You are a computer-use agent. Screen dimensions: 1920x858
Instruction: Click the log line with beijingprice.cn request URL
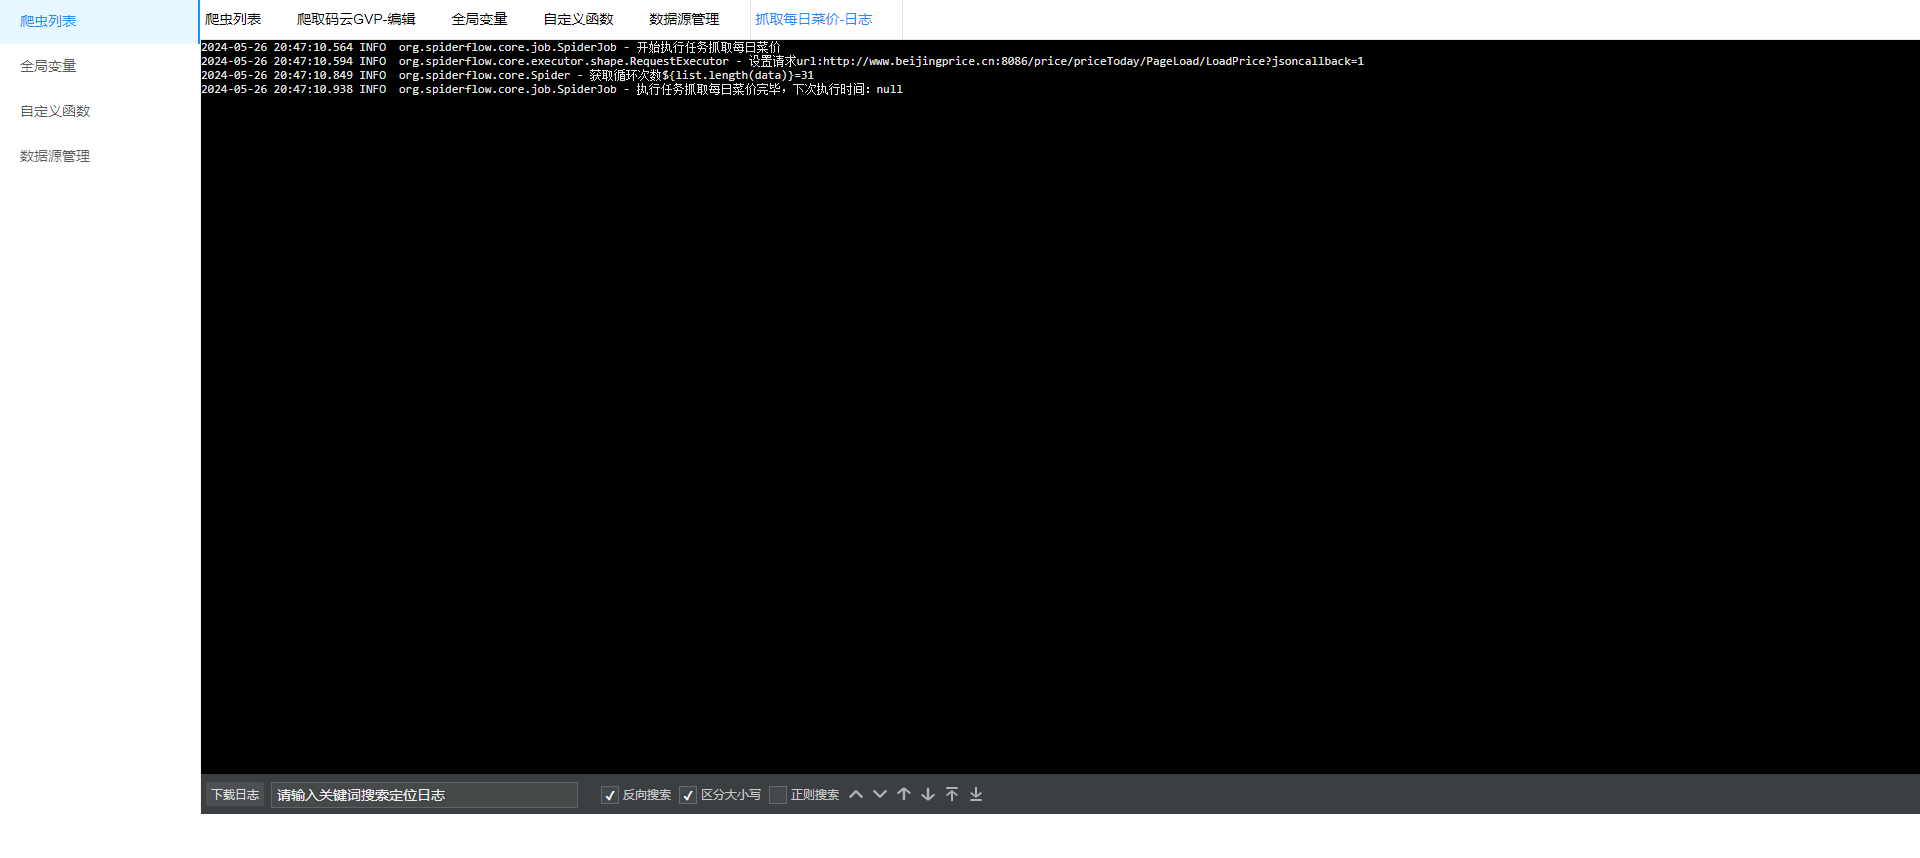(782, 61)
